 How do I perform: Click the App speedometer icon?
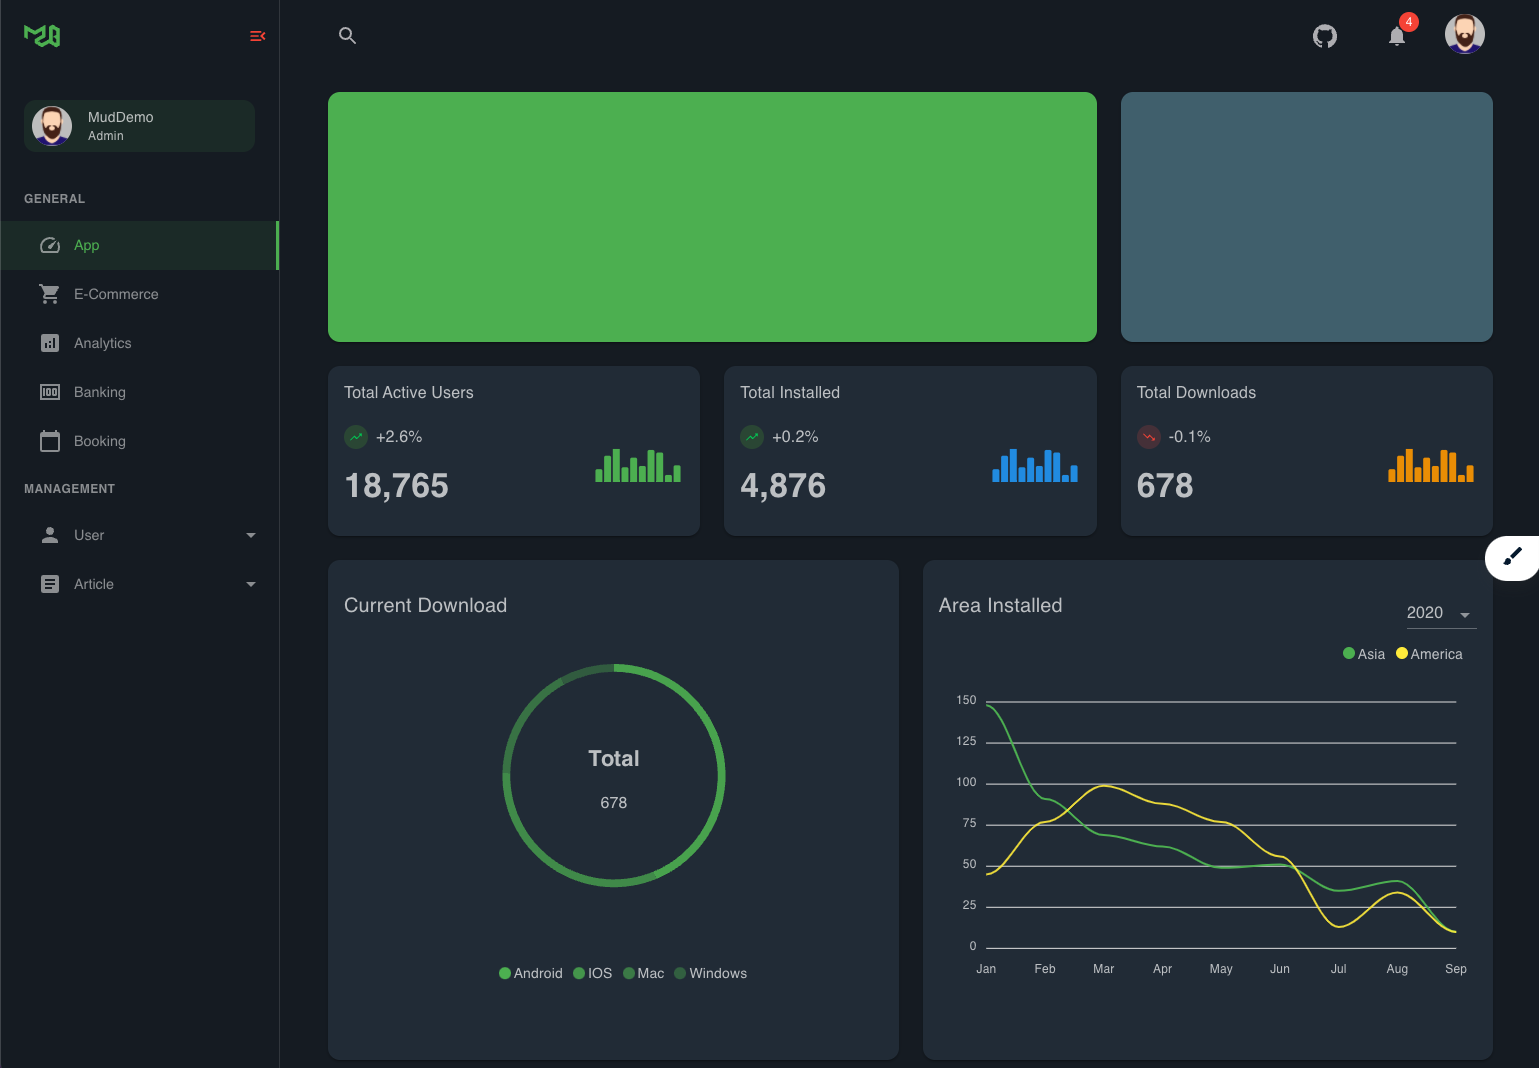coord(50,245)
